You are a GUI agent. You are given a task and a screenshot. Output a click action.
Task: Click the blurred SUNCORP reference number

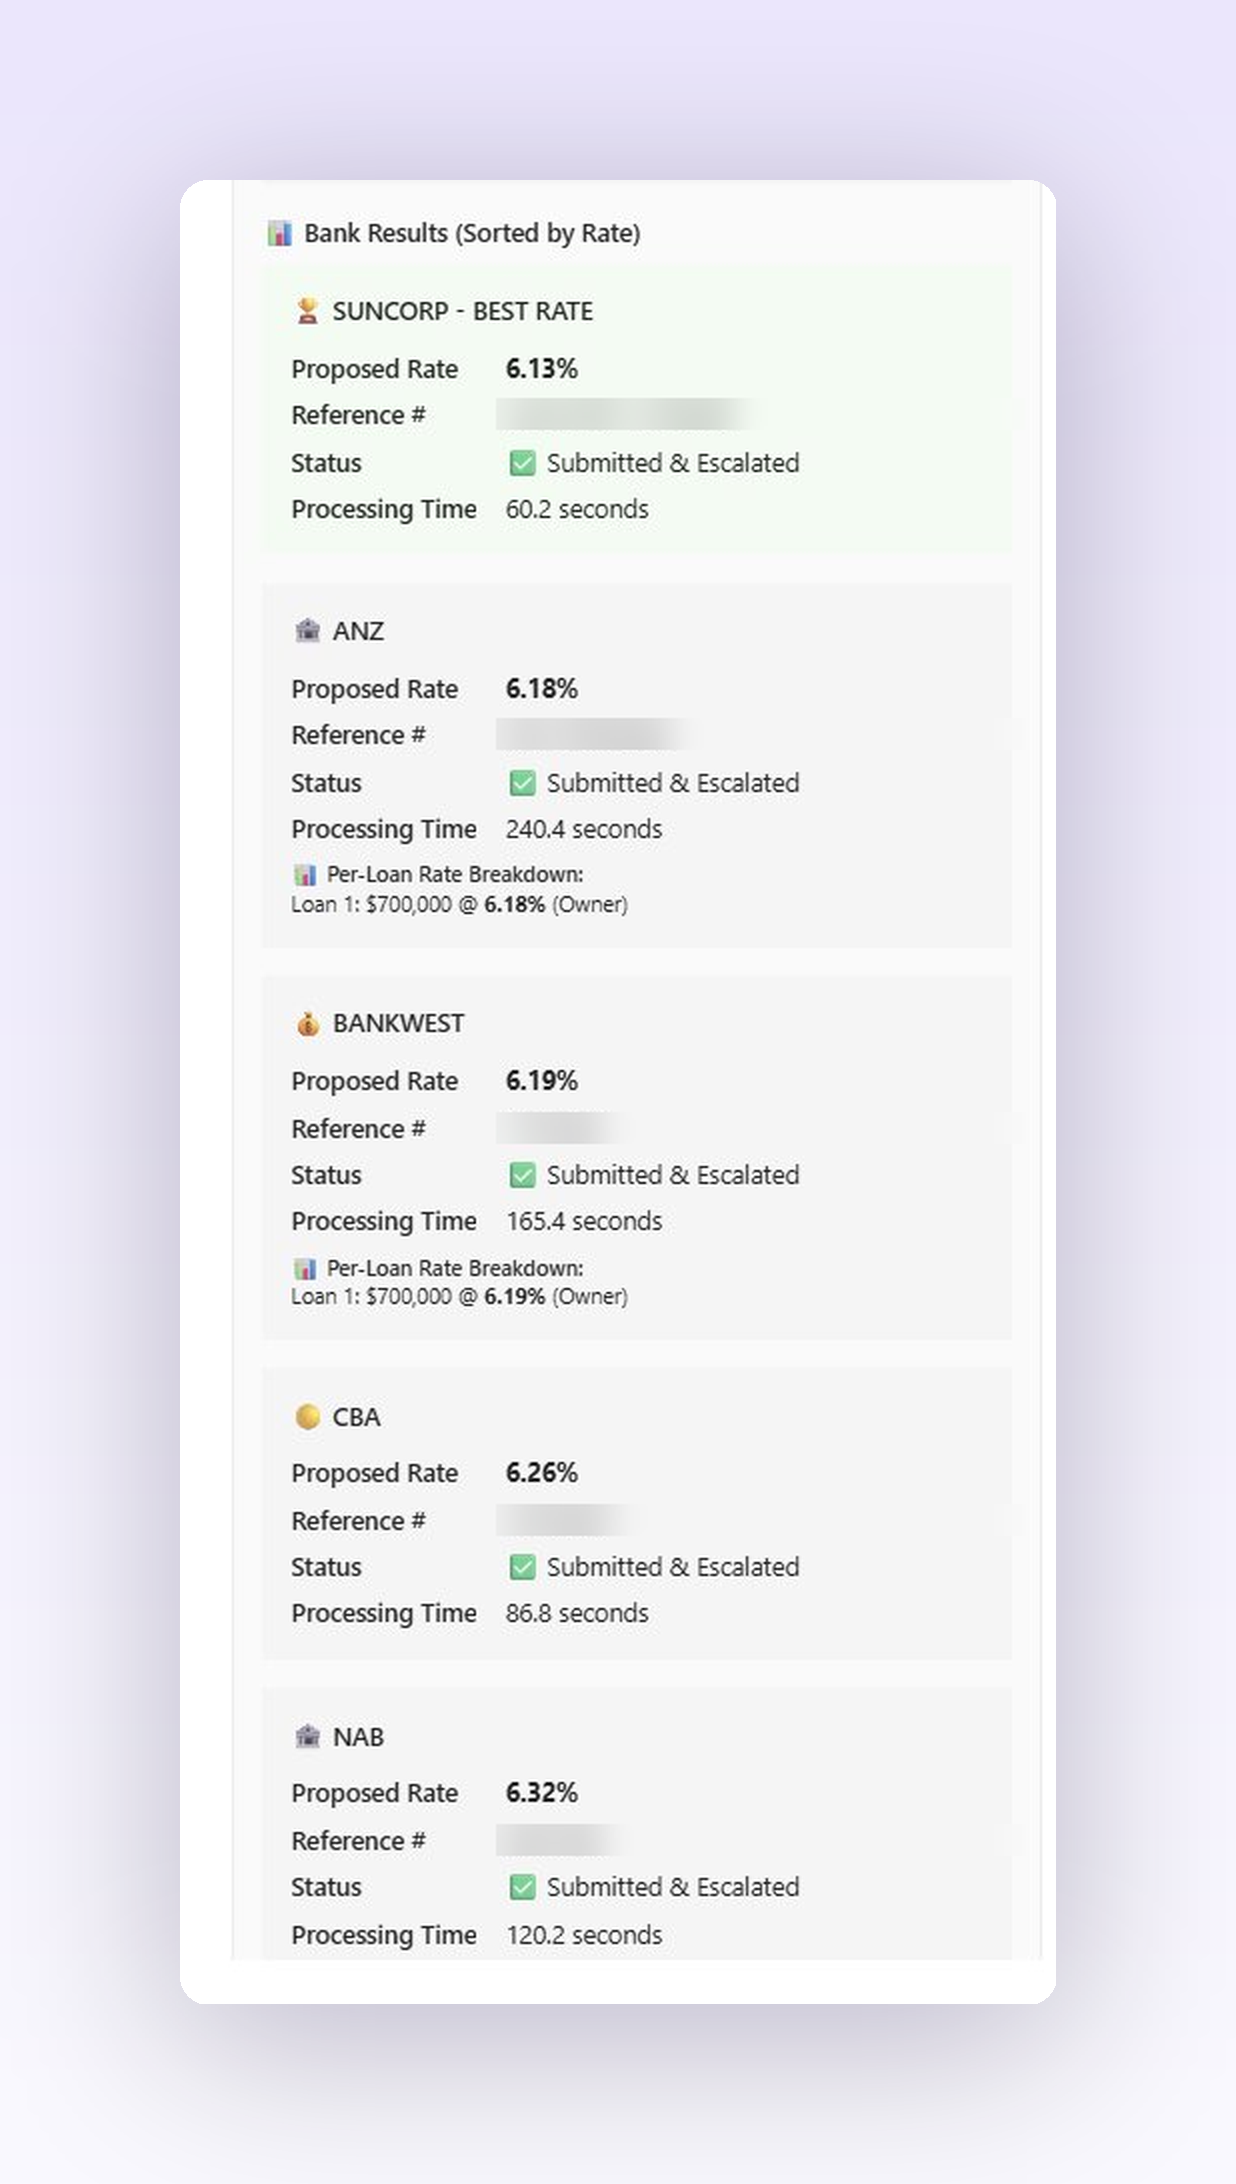(627, 414)
